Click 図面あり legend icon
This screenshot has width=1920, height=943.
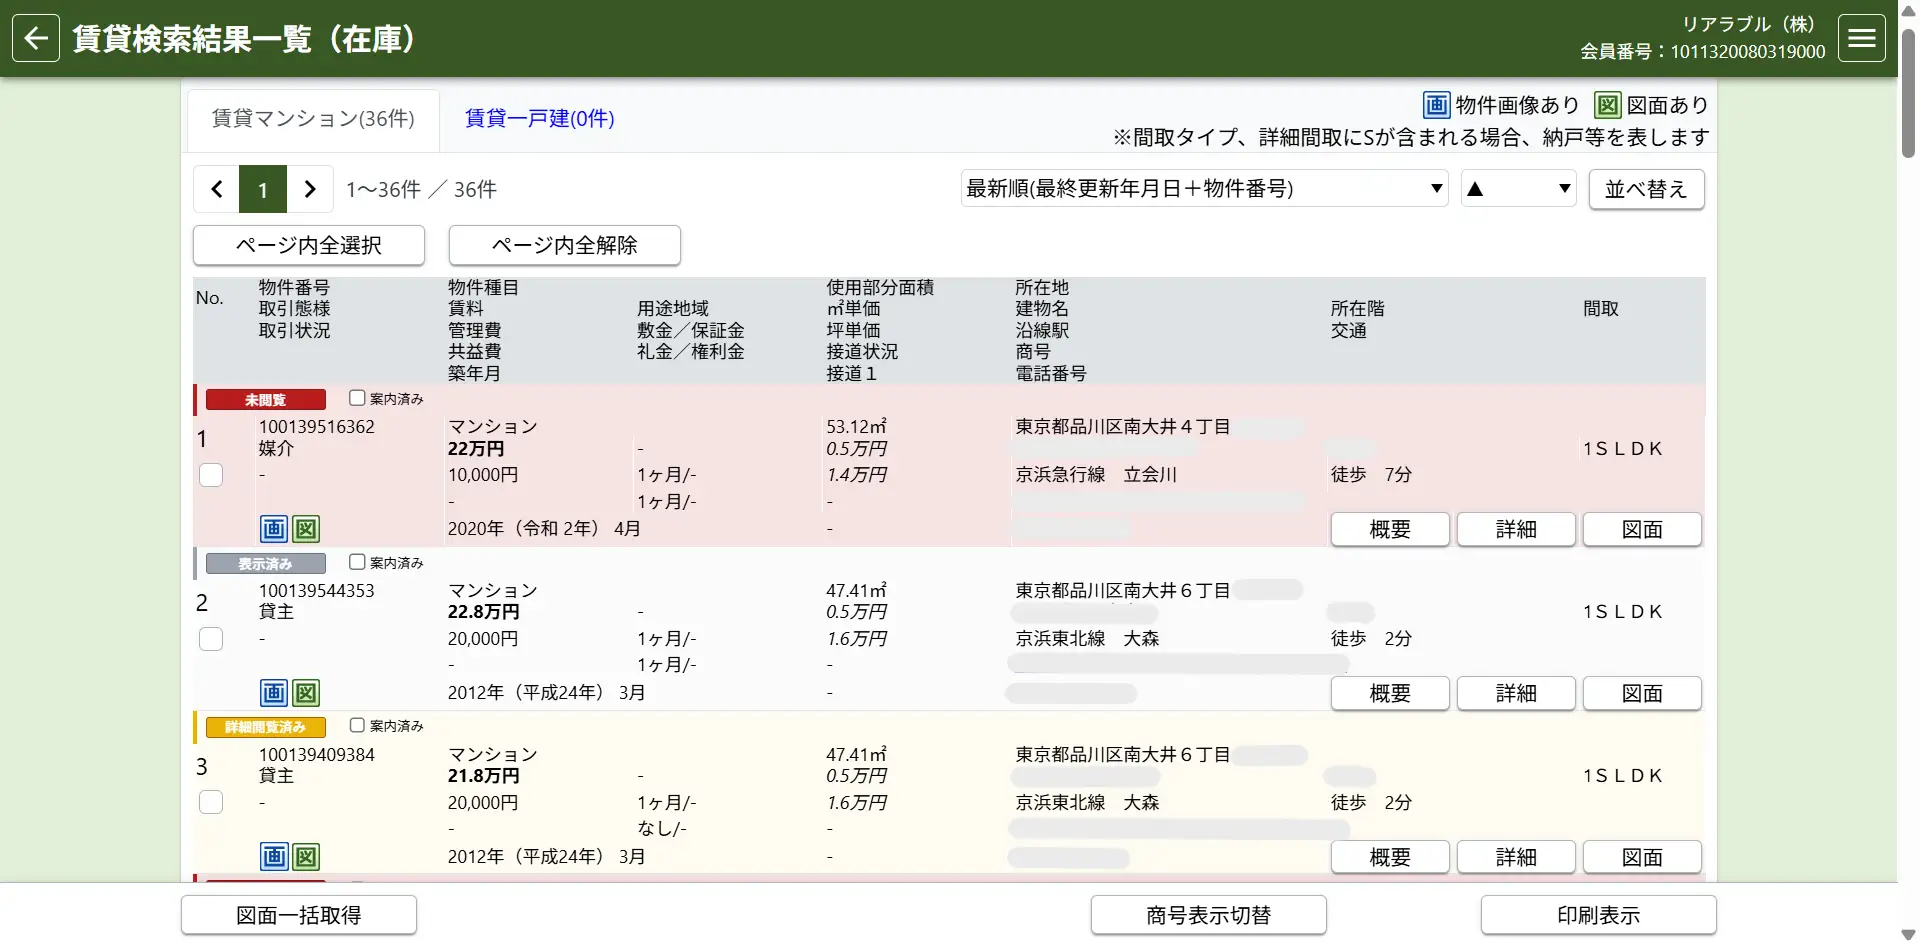(1607, 105)
